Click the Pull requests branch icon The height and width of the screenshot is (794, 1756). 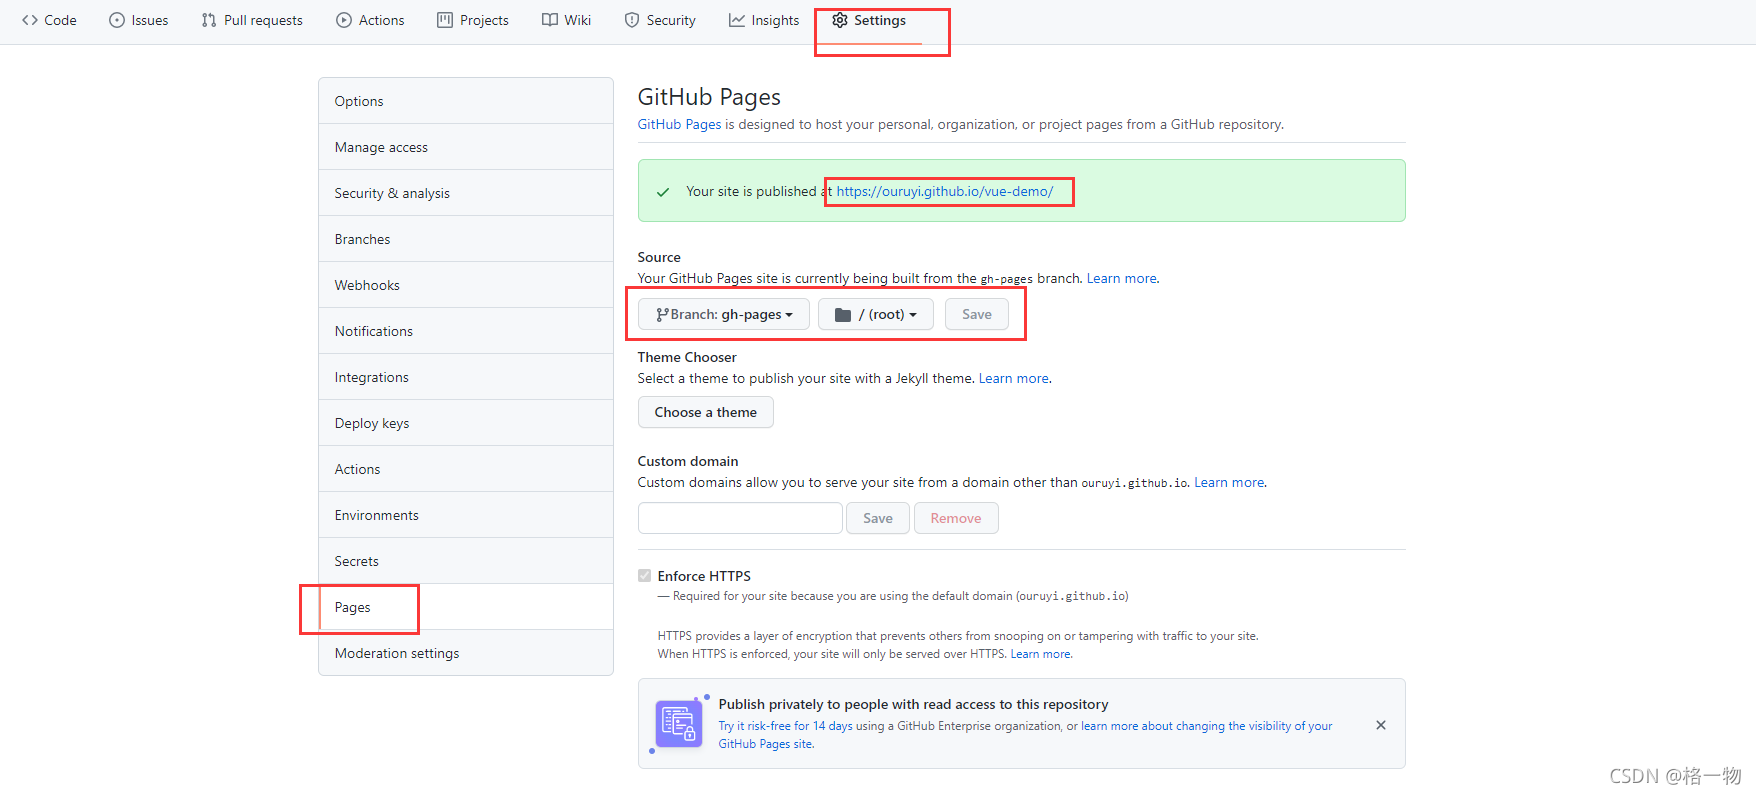pos(209,20)
